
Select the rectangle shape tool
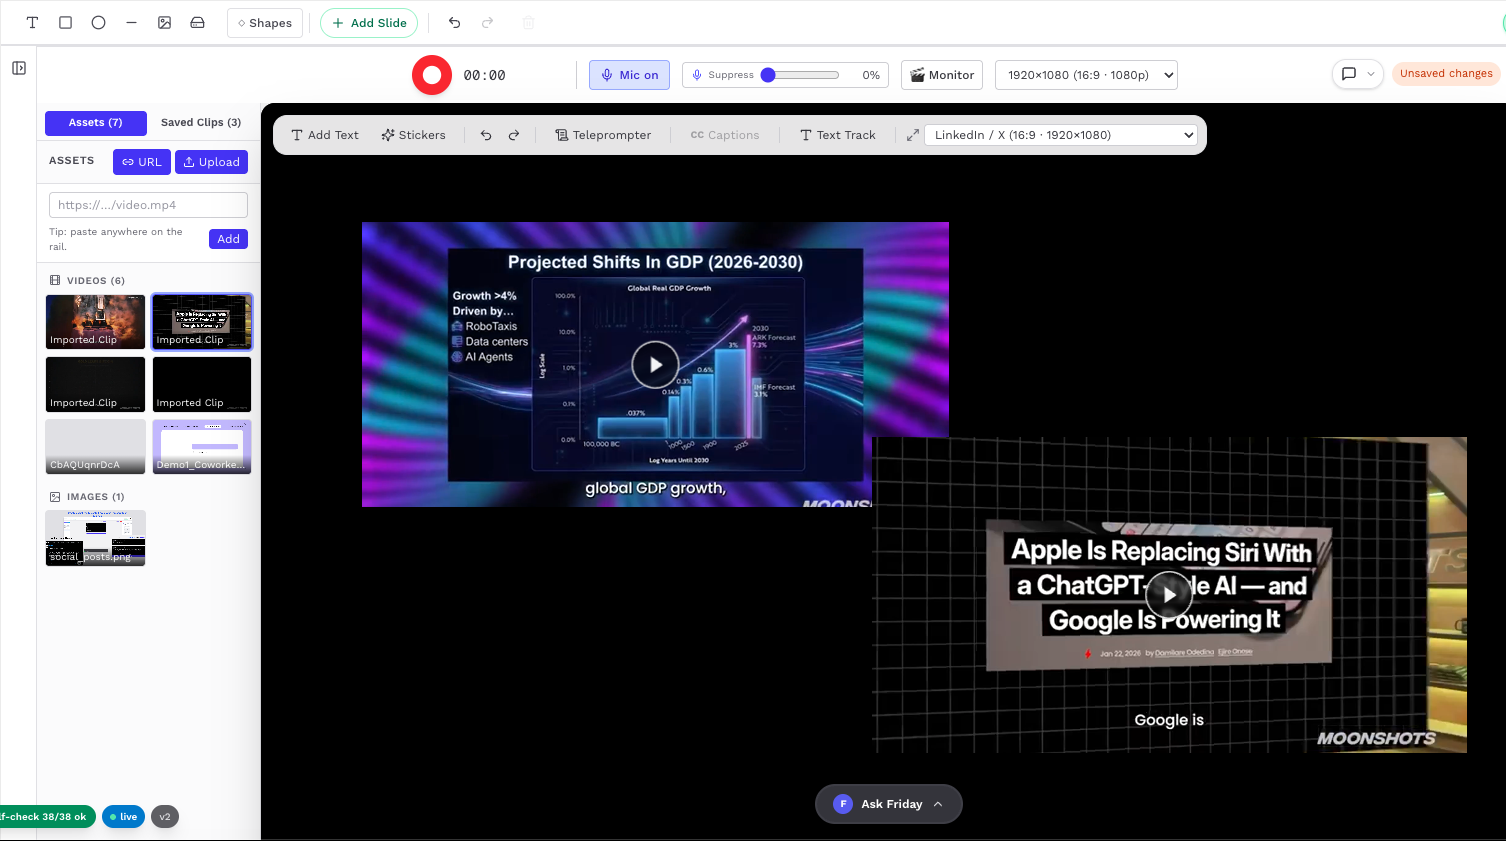65,22
